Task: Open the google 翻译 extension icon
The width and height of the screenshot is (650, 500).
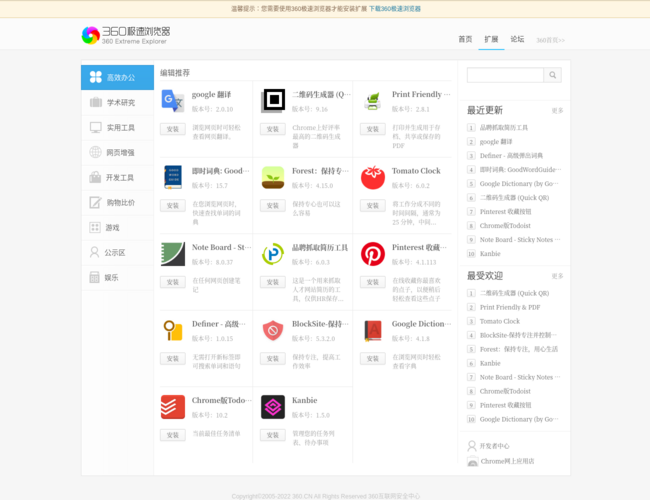Action: [172, 101]
